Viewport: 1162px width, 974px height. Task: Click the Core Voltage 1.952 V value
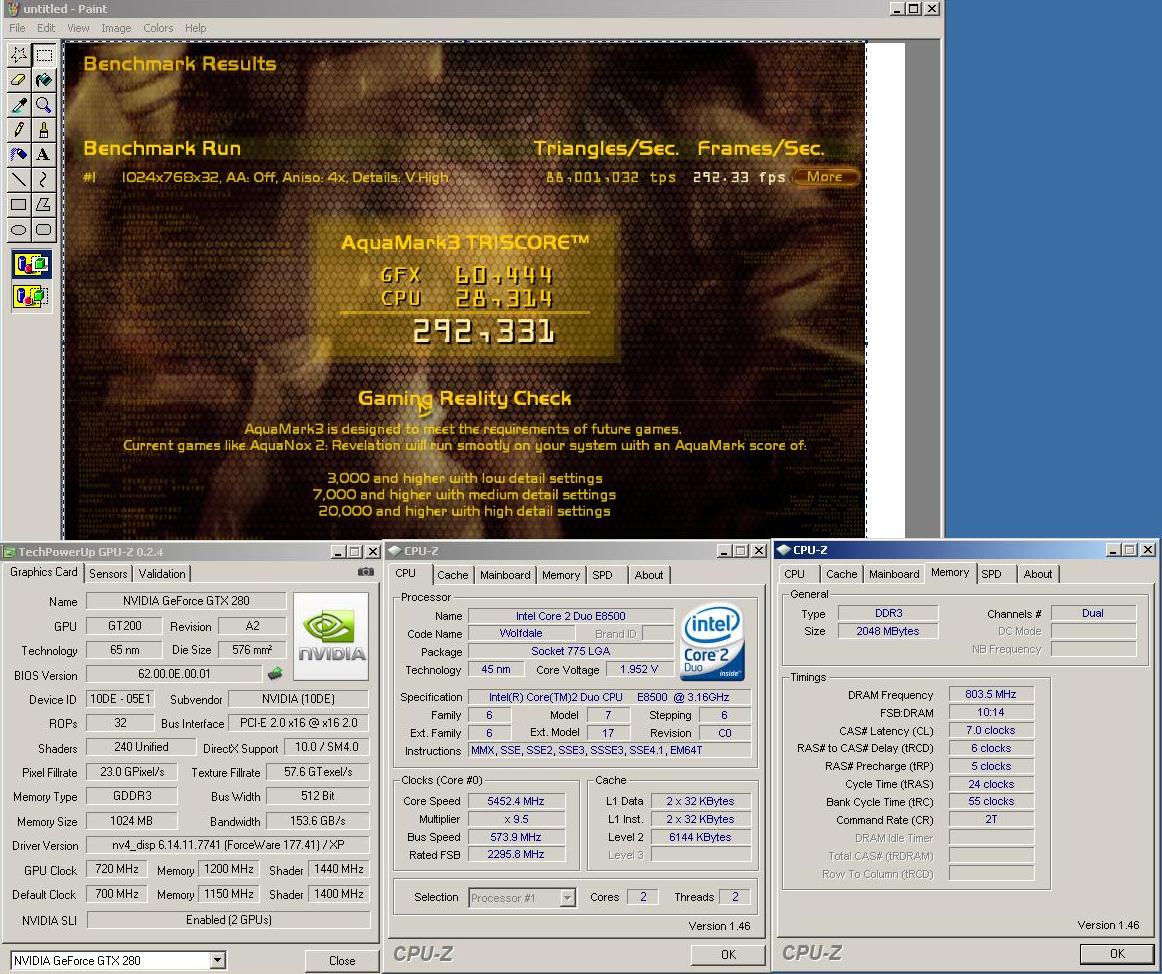tap(639, 669)
